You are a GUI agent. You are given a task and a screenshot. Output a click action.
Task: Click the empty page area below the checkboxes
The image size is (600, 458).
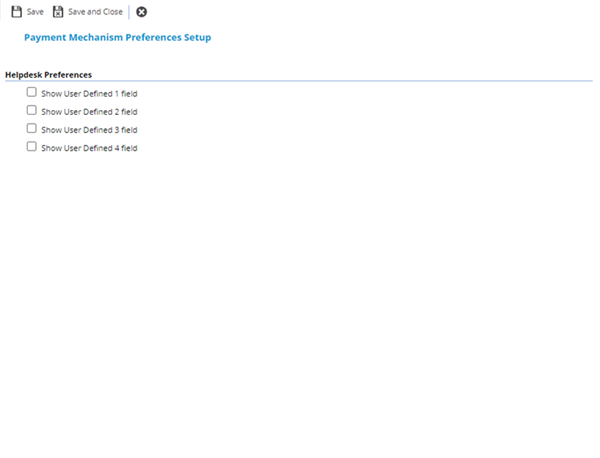pyautogui.click(x=300, y=300)
